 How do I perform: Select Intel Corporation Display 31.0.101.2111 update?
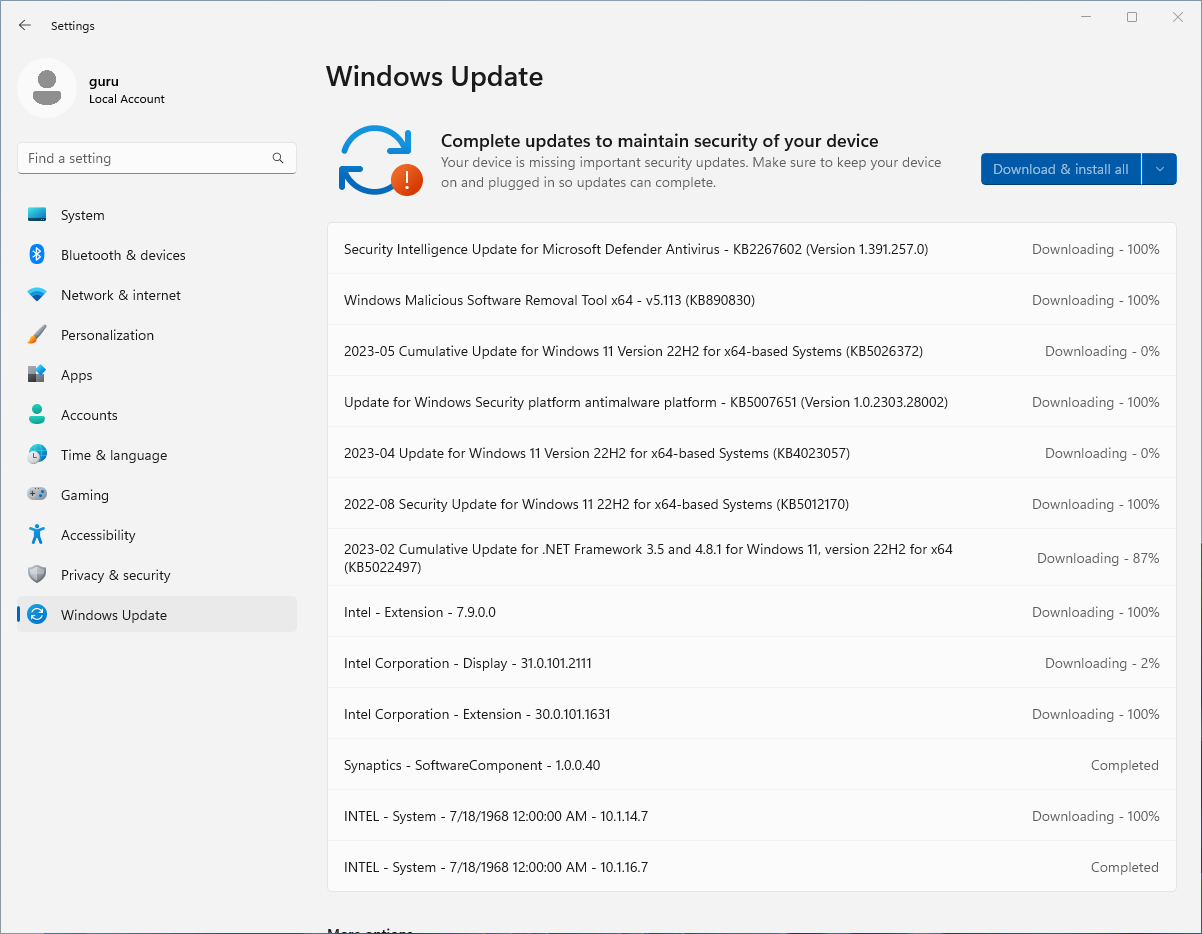click(752, 663)
